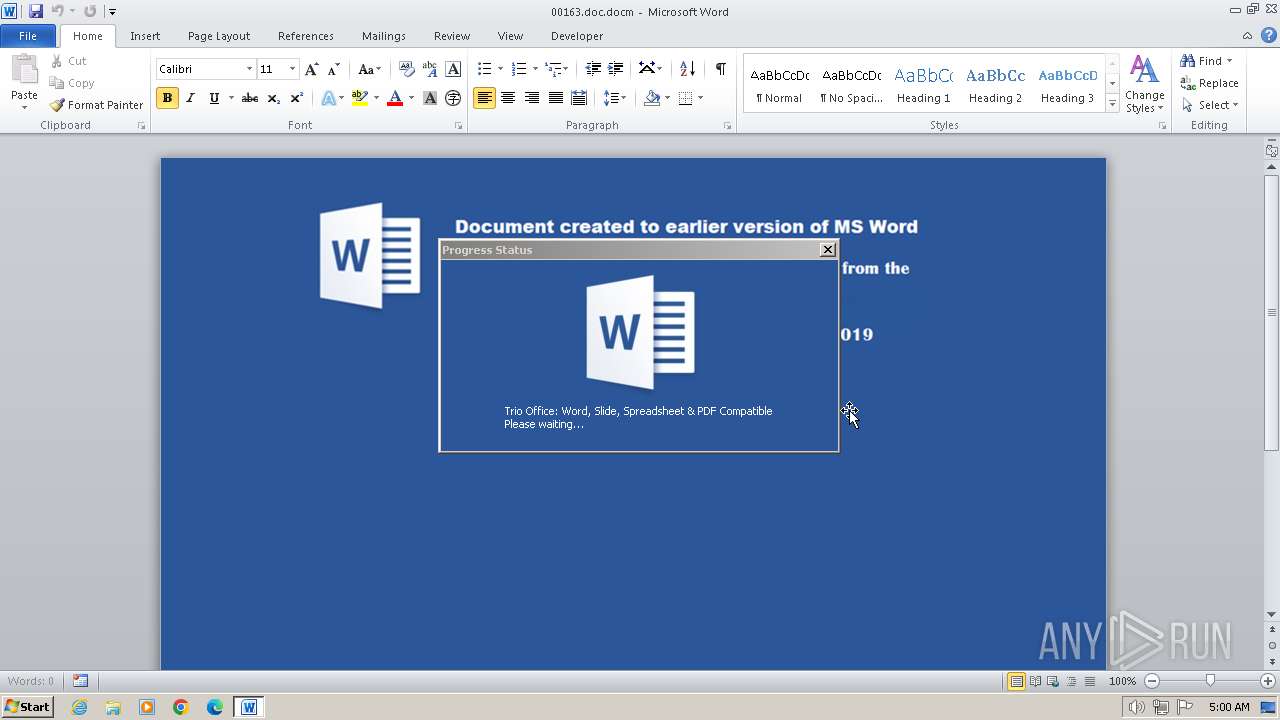
Task: Click the Phonetic Guide icon
Action: coord(430,69)
